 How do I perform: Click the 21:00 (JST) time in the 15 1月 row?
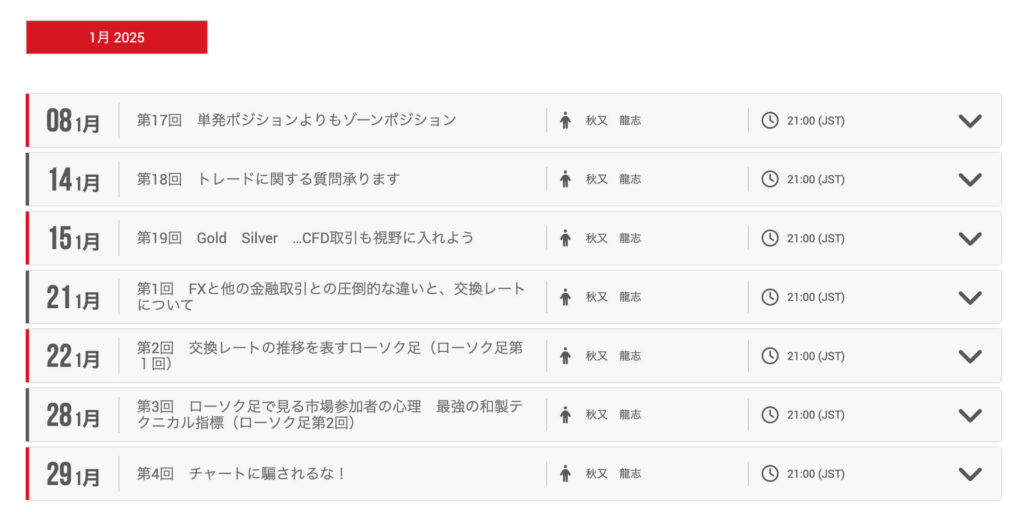(815, 239)
